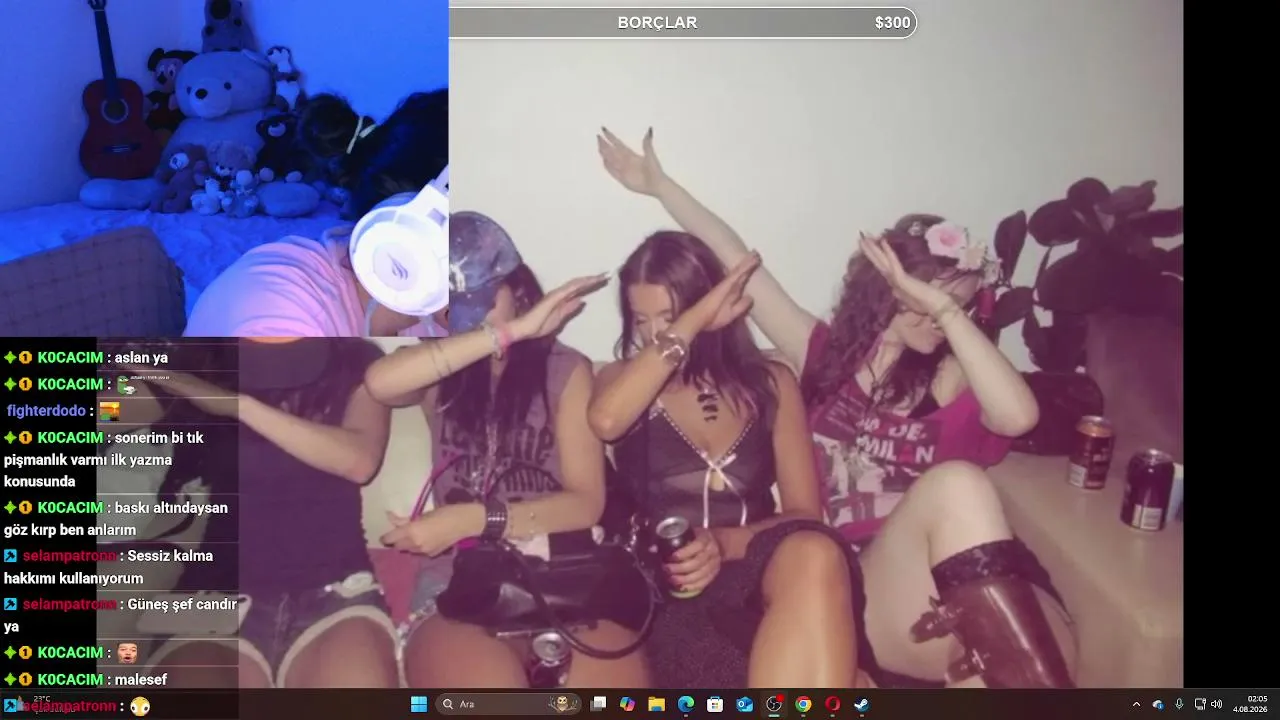1280x720 pixels.
Task: Click the face emote above 'malesef'
Action: point(127,653)
